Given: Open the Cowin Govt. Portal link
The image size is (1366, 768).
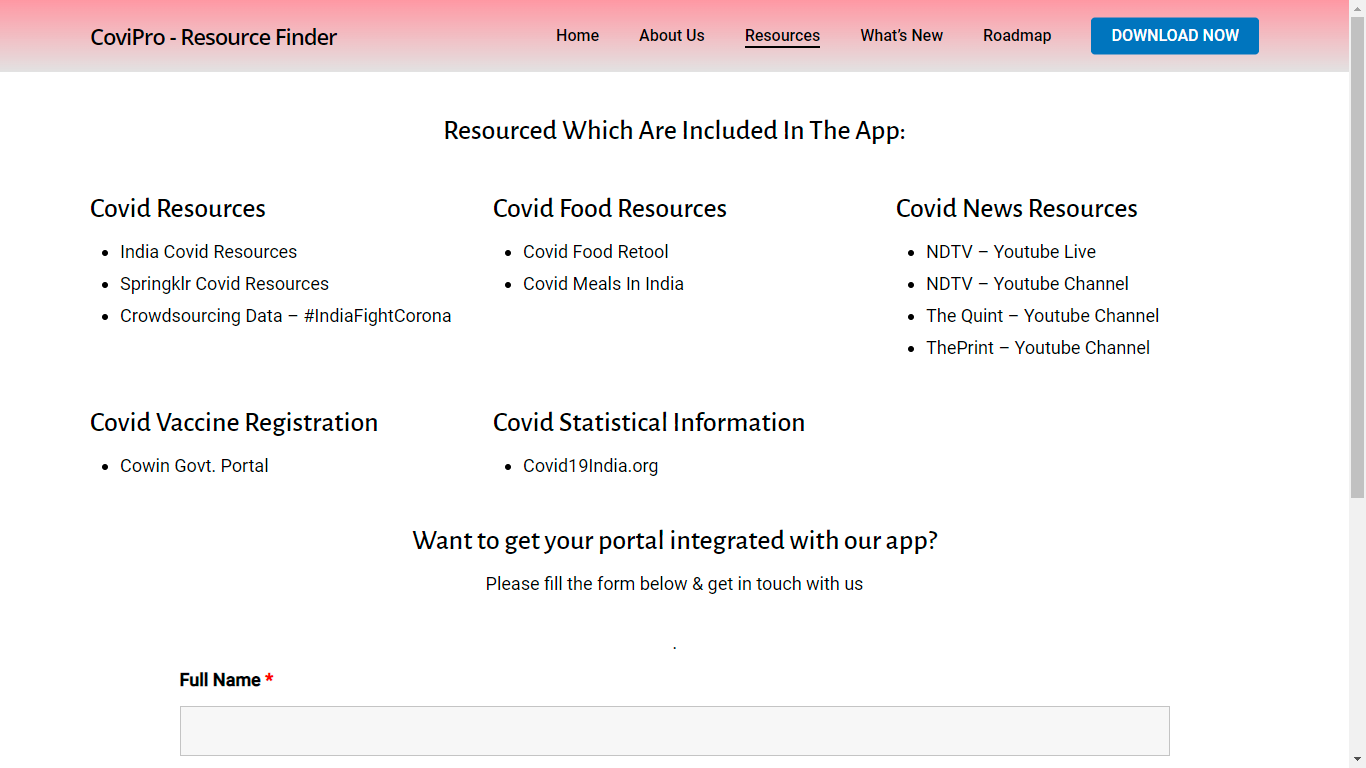Looking at the screenshot, I should (194, 466).
